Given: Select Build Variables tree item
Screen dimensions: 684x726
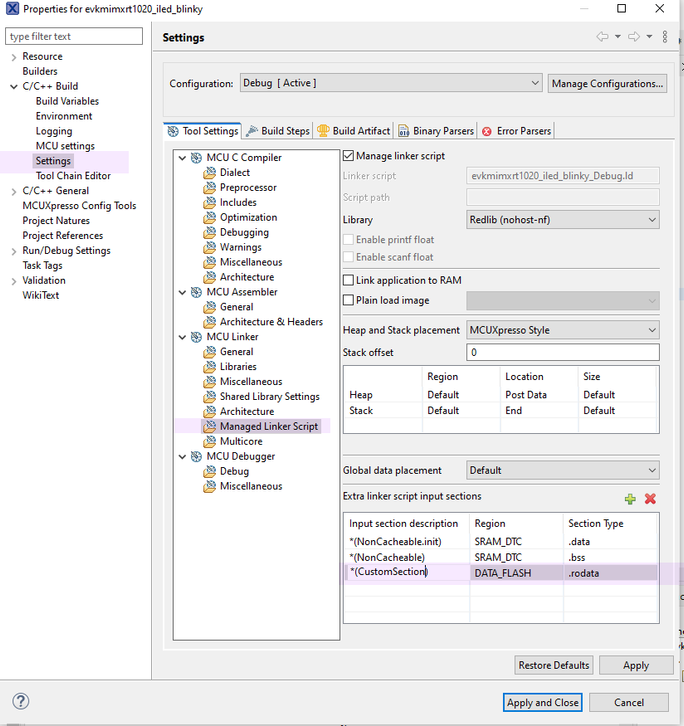Looking at the screenshot, I should tap(67, 101).
